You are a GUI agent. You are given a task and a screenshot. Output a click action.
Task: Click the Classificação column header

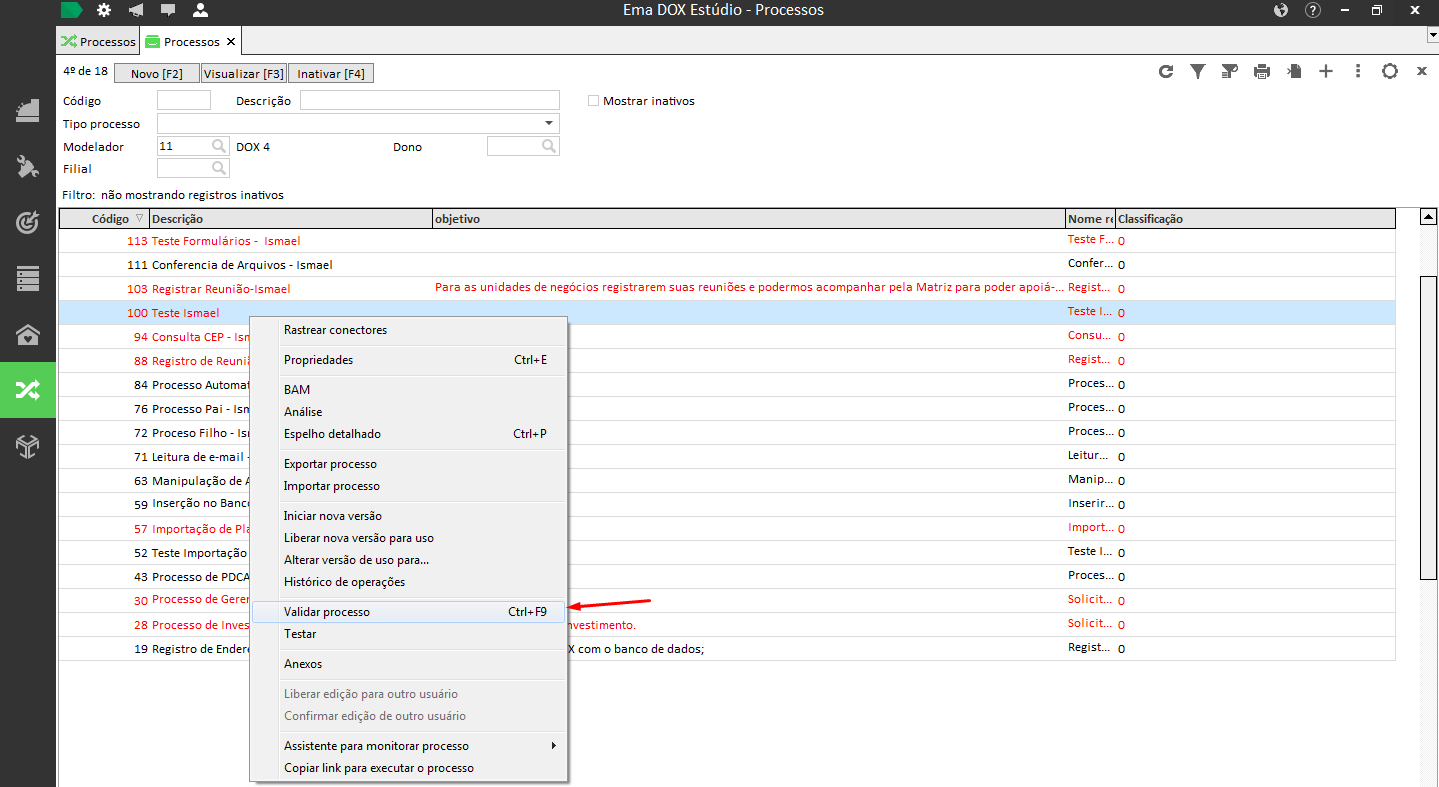click(1255, 218)
